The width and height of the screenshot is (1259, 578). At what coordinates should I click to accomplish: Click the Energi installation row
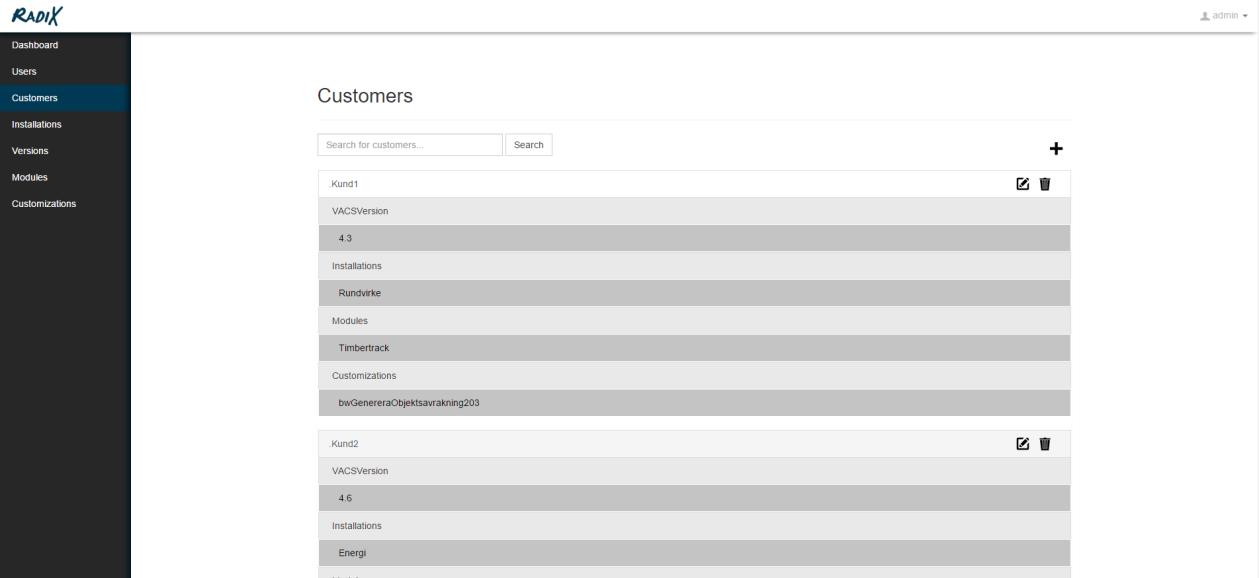[694, 553]
